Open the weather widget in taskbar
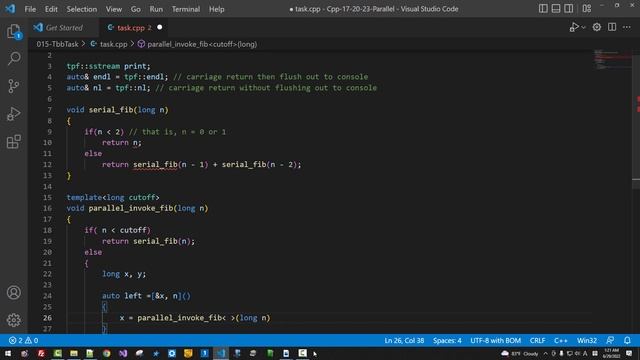Viewport: 640px width, 360px height. click(520, 353)
